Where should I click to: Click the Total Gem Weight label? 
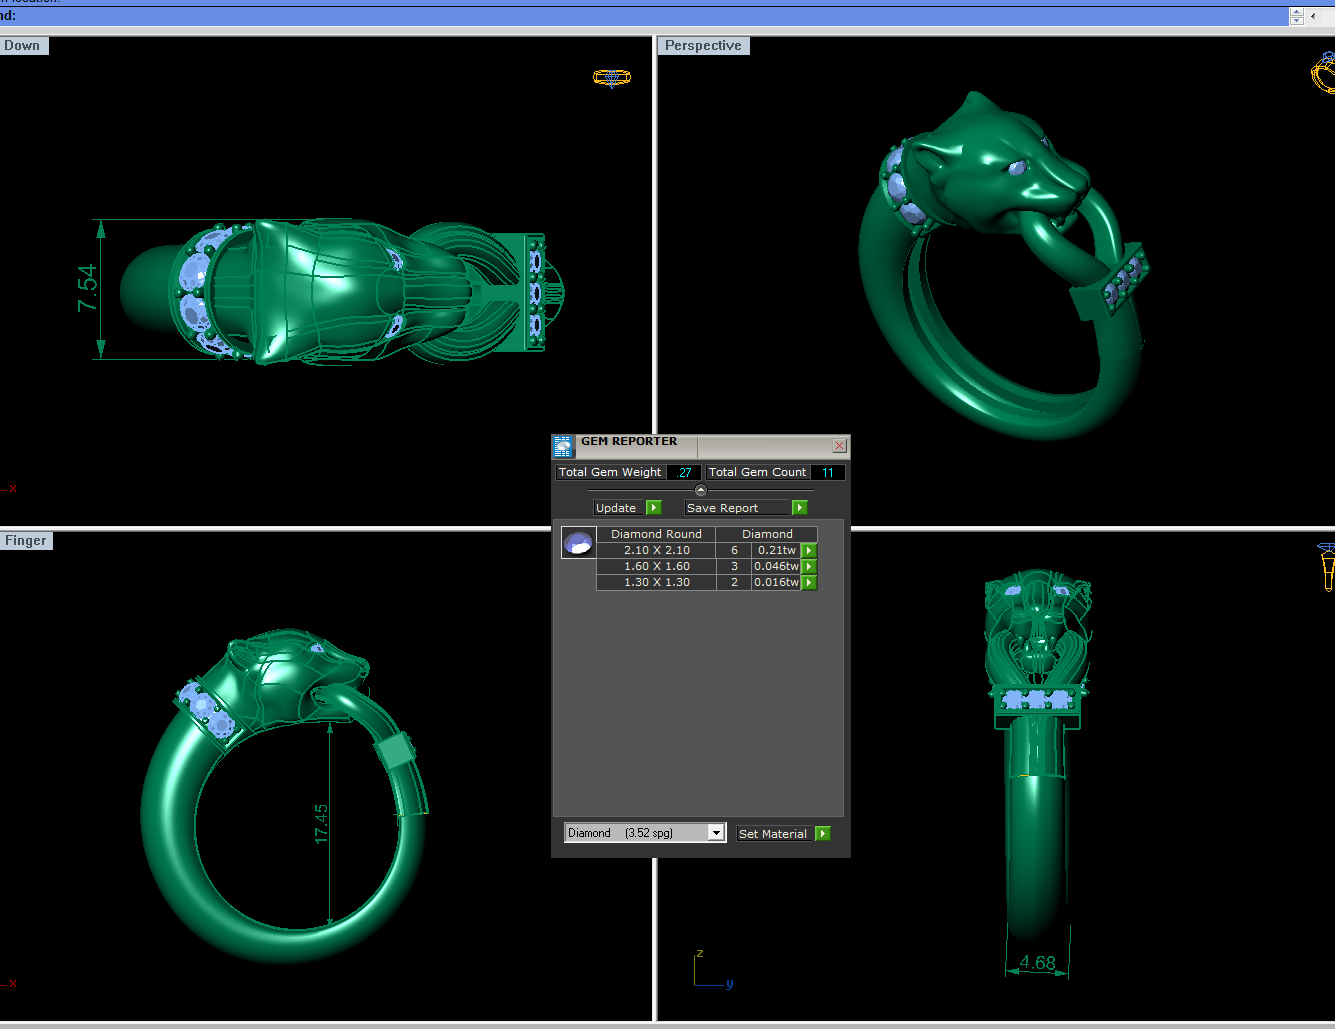click(x=610, y=472)
